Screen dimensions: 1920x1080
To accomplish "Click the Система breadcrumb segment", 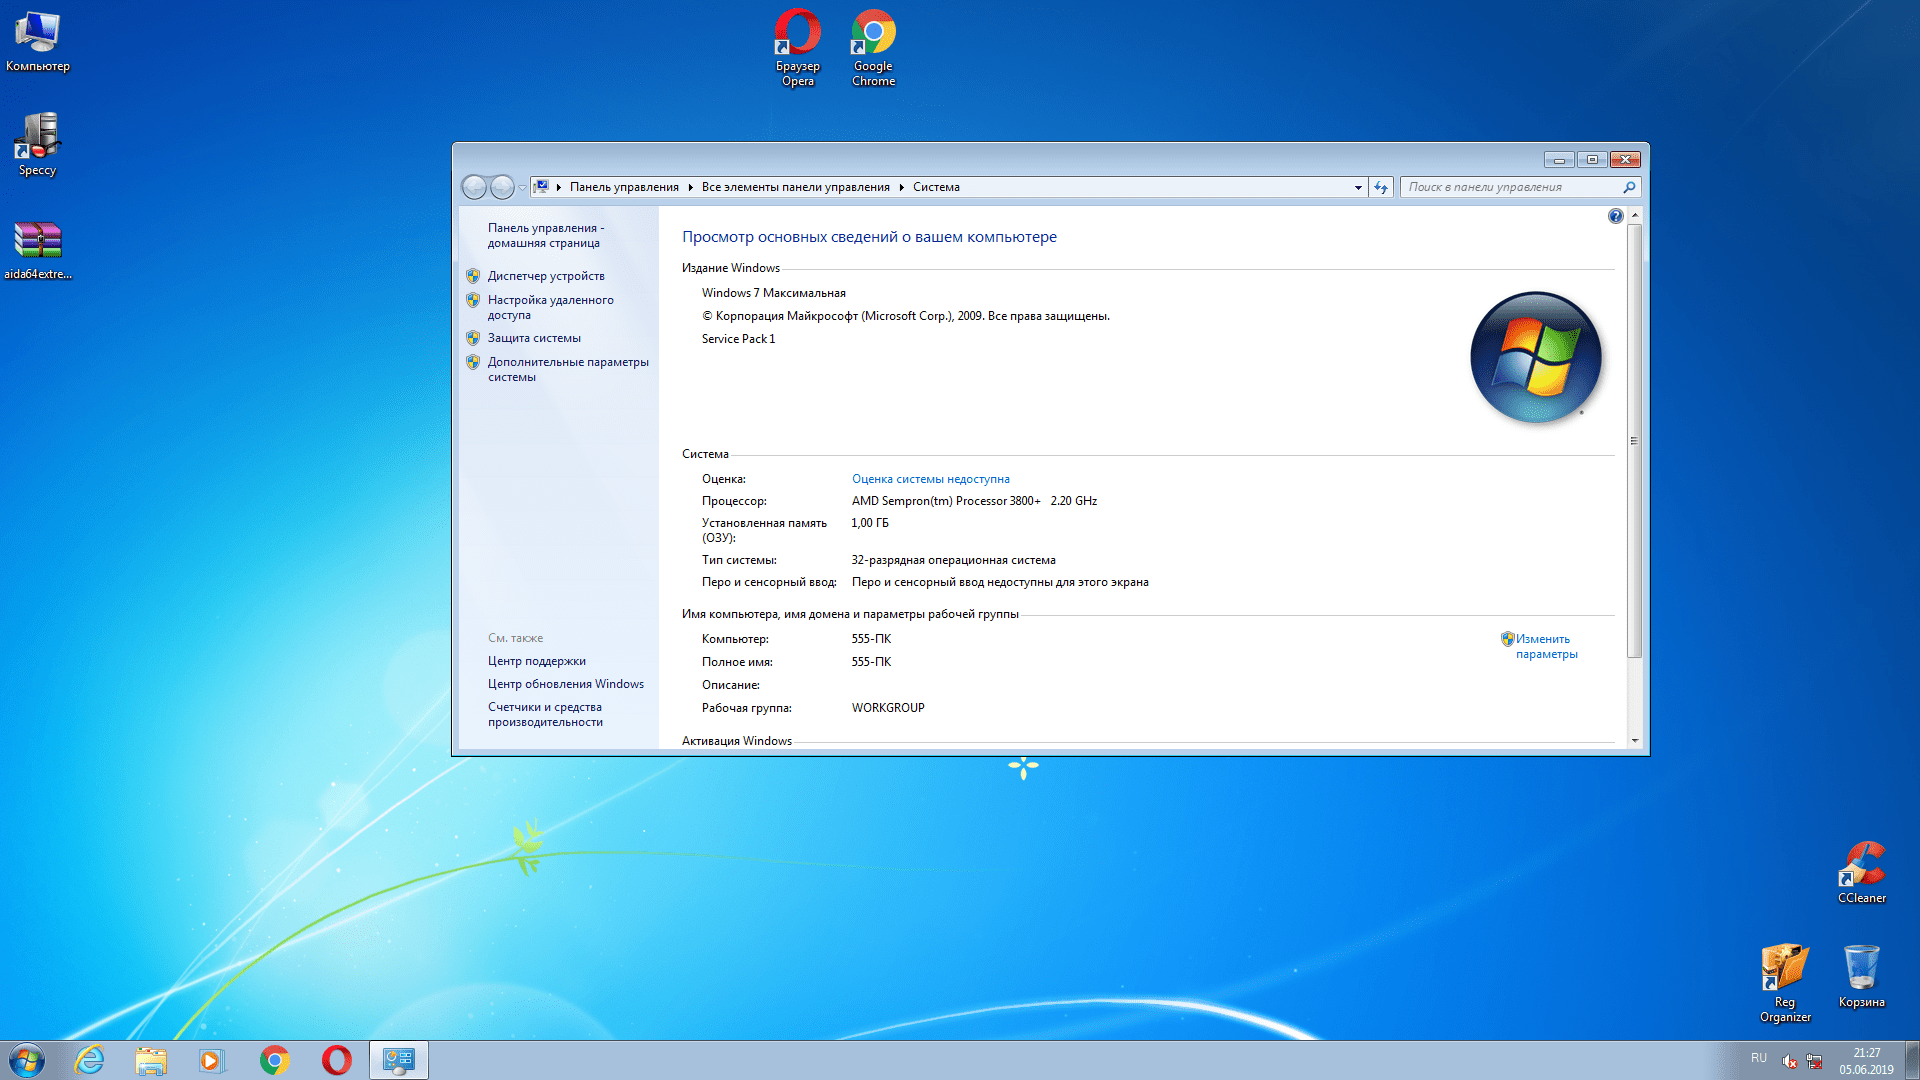I will click(936, 187).
